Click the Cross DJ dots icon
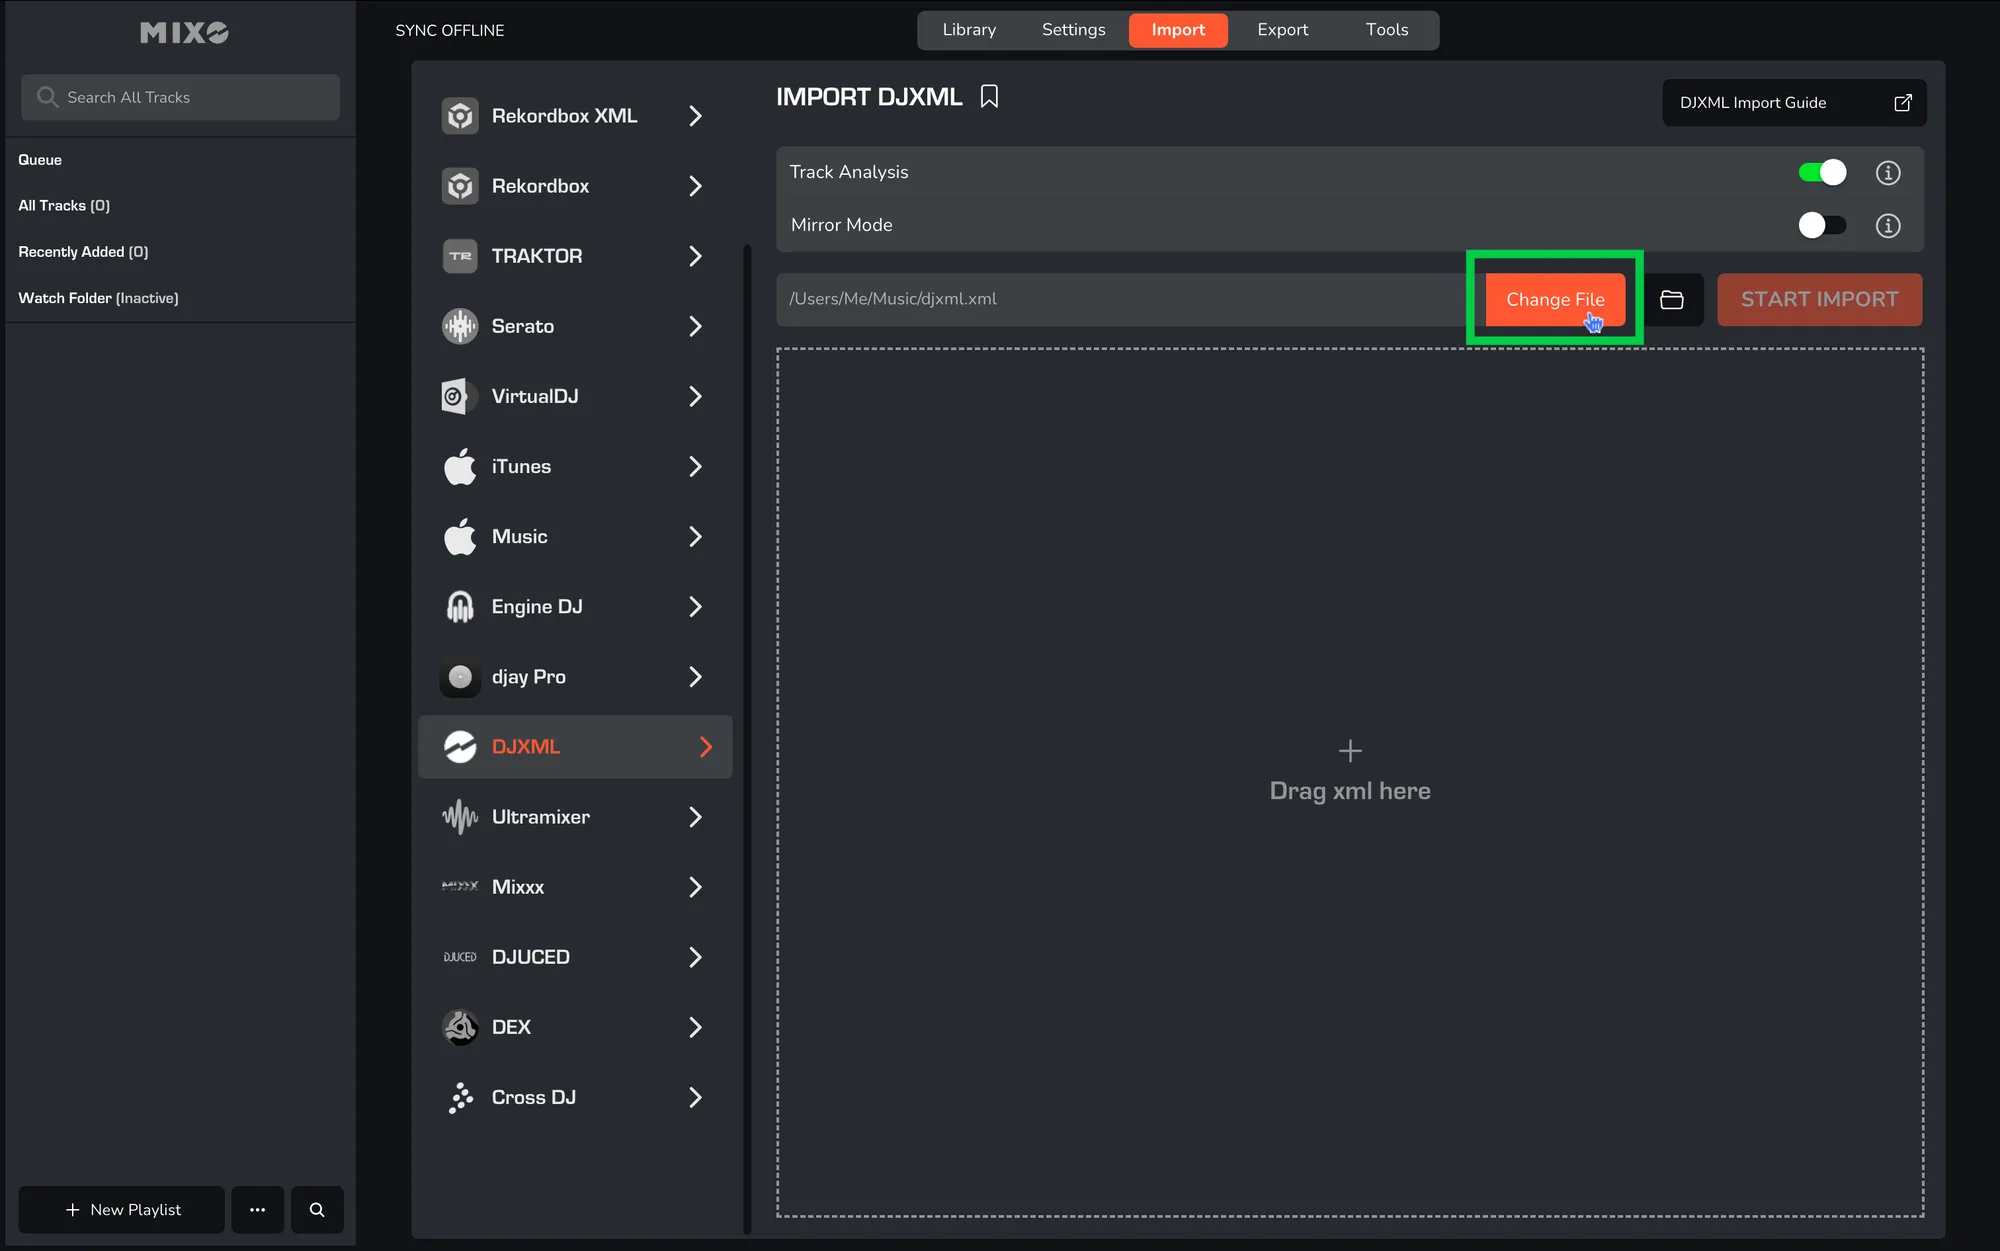This screenshot has width=2000, height=1251. (460, 1097)
